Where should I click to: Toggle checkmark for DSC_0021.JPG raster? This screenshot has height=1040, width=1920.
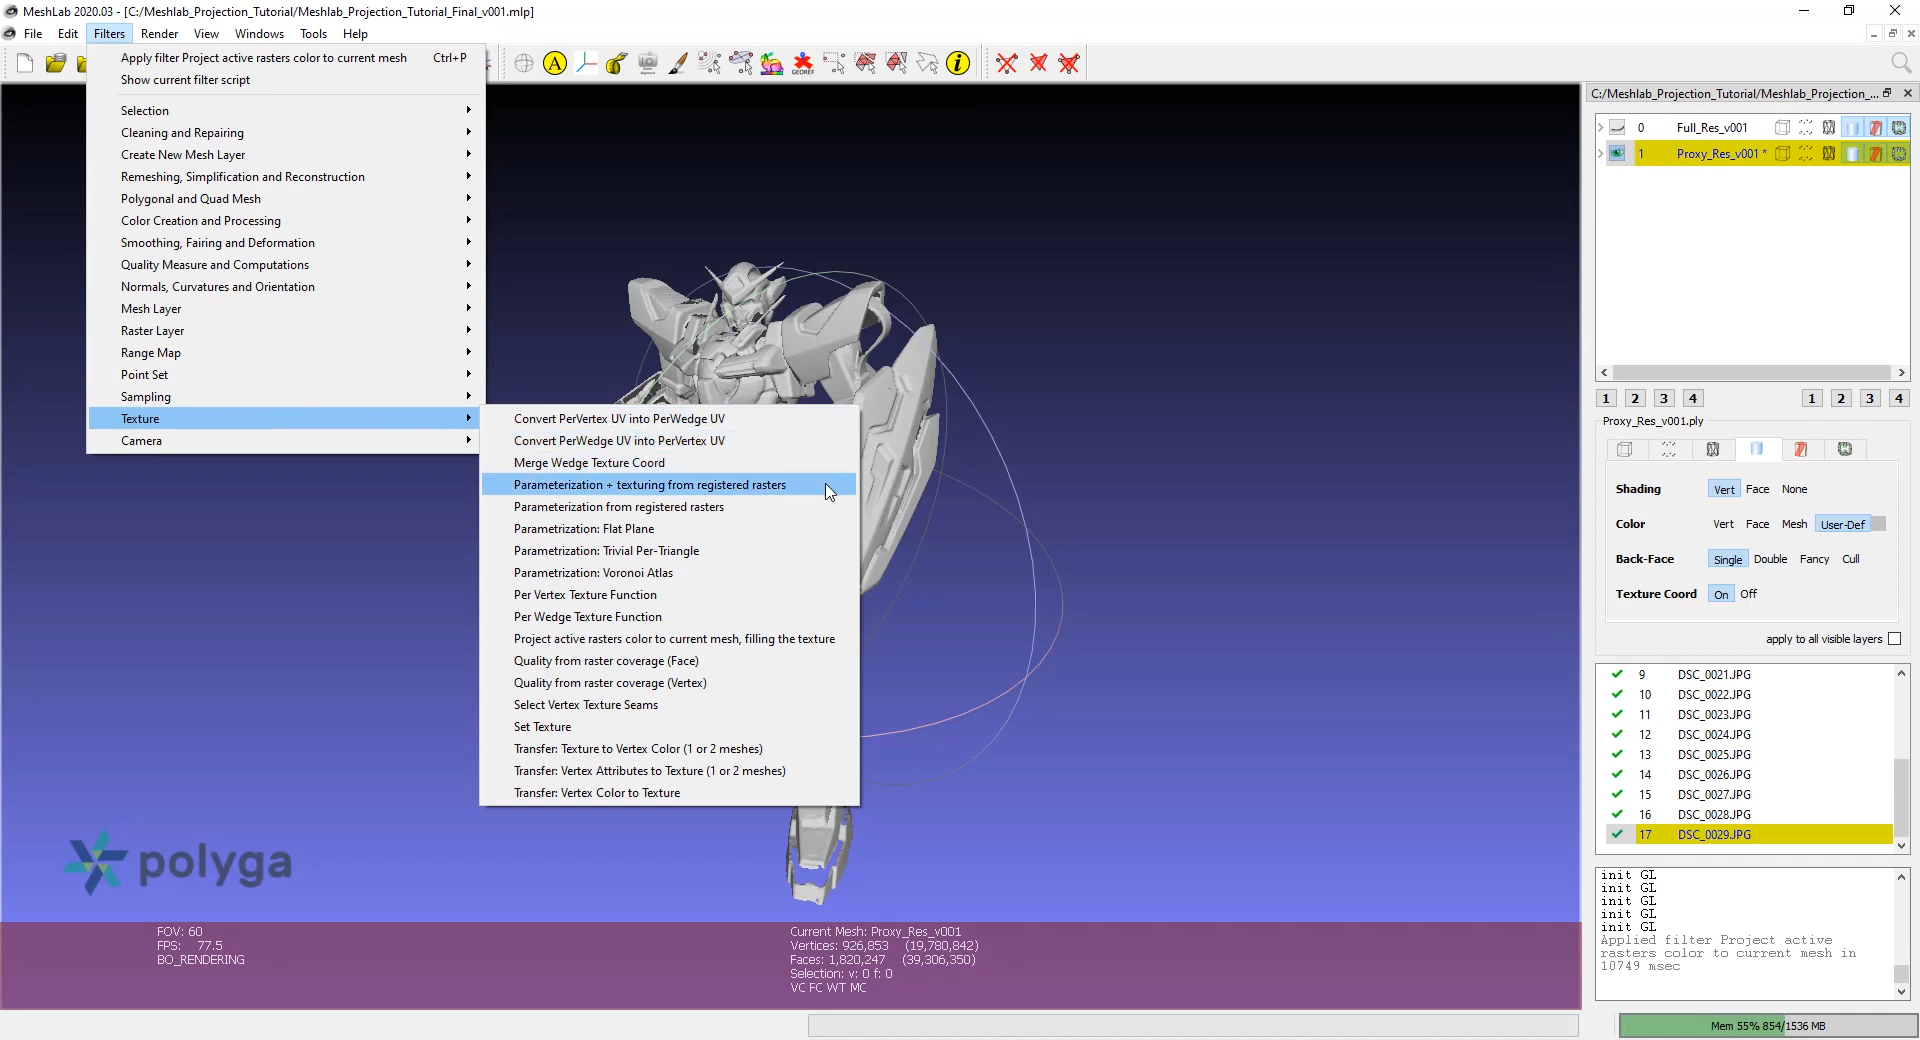click(x=1616, y=674)
